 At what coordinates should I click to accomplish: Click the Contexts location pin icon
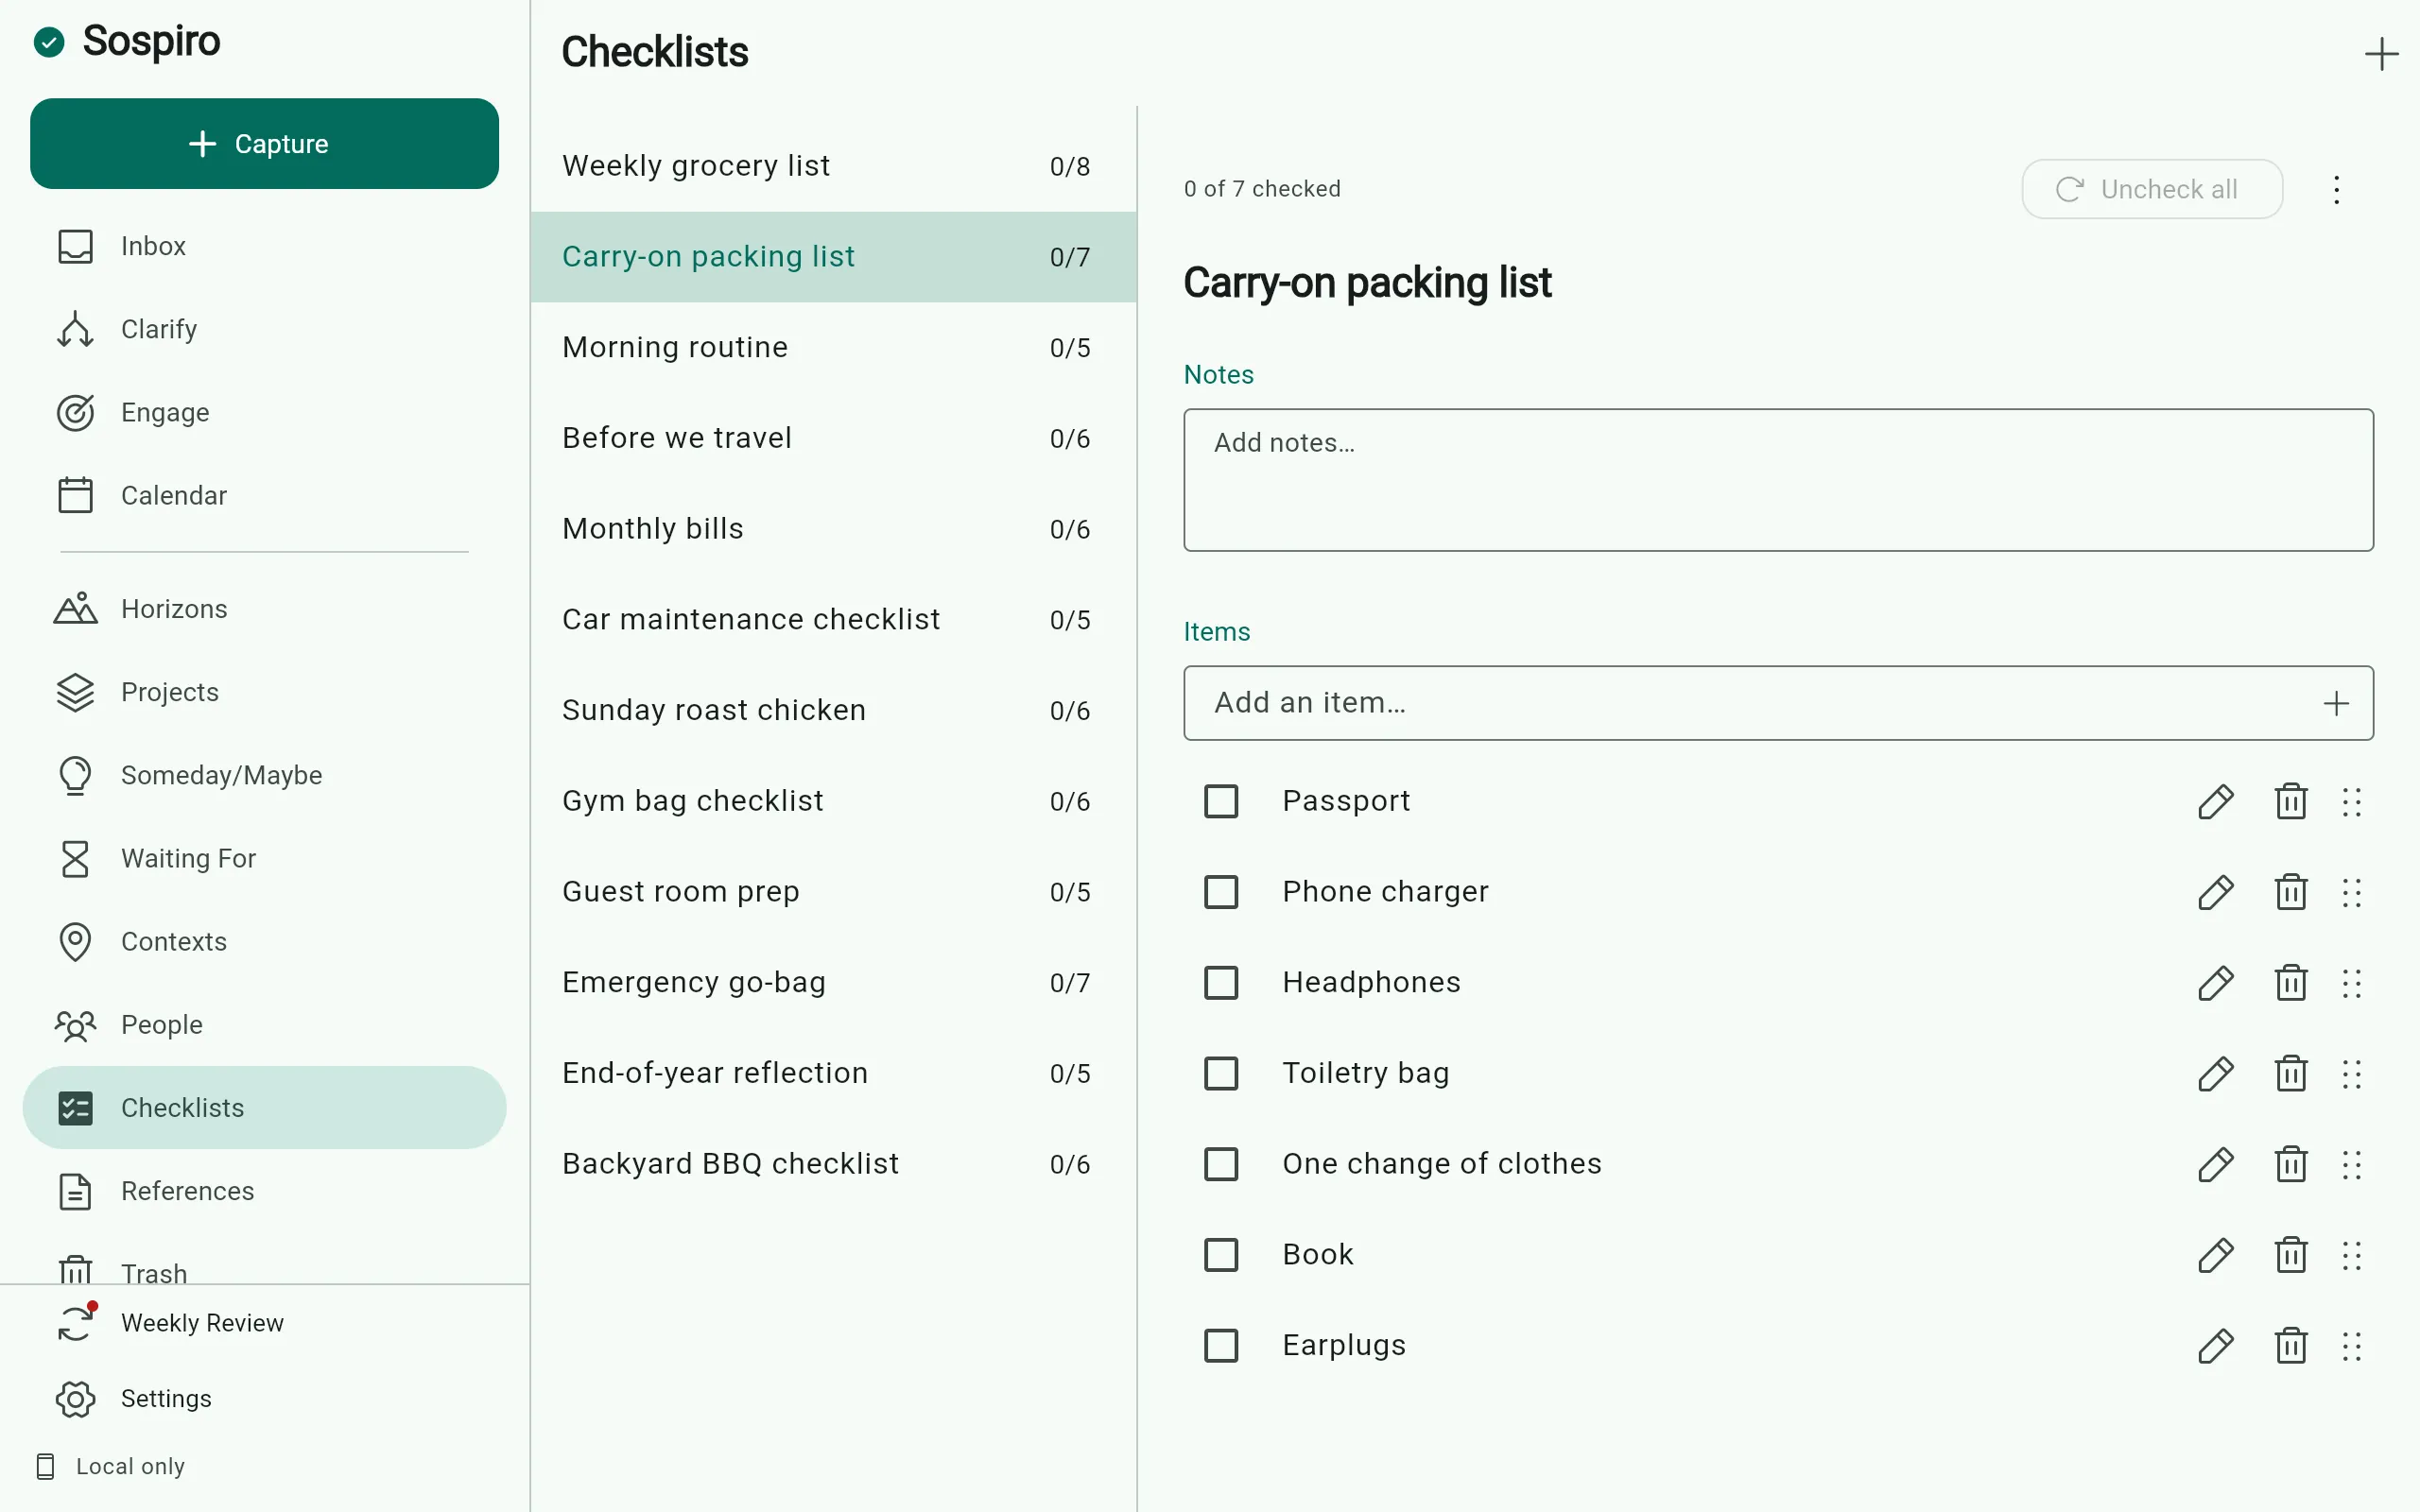point(75,941)
